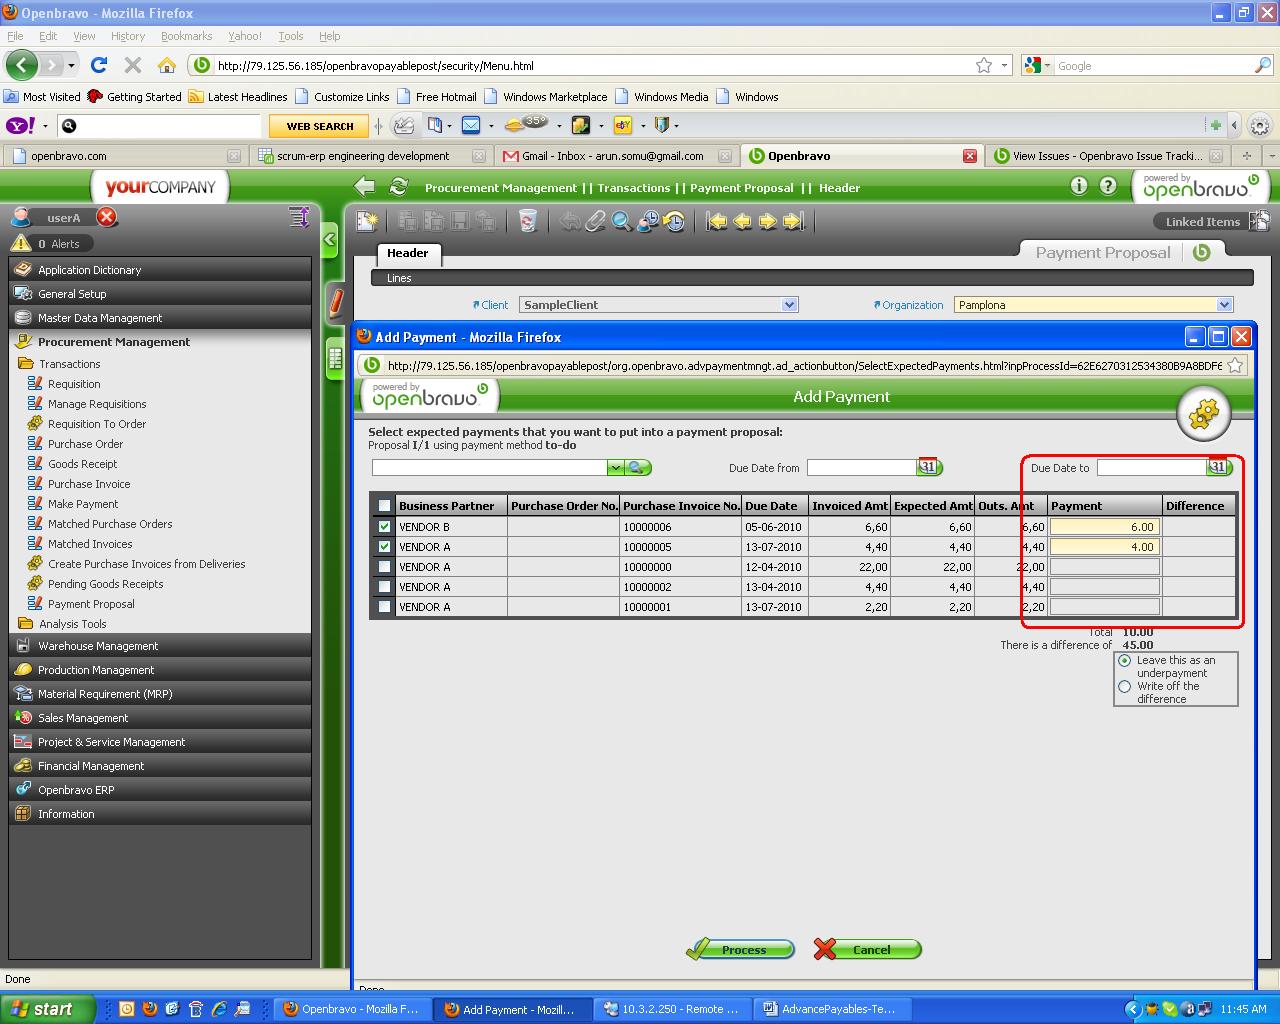This screenshot has width=1280, height=1024.
Task: Click the Payment field for VENDOR B
Action: tap(1104, 527)
